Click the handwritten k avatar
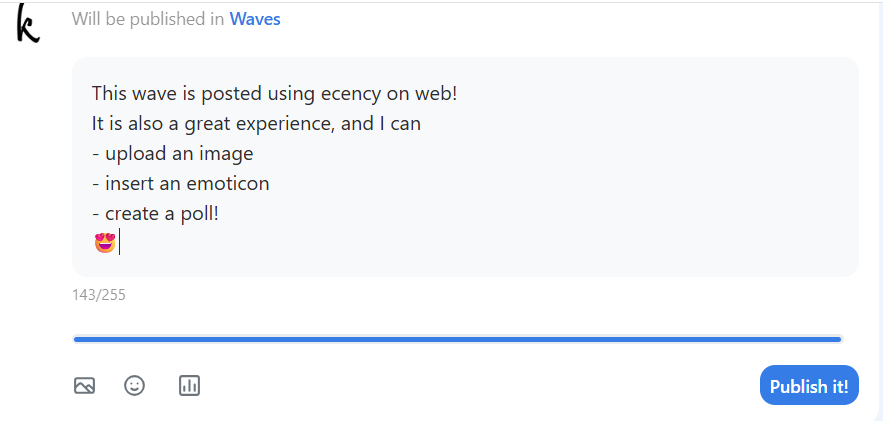883x421 pixels. click(28, 23)
